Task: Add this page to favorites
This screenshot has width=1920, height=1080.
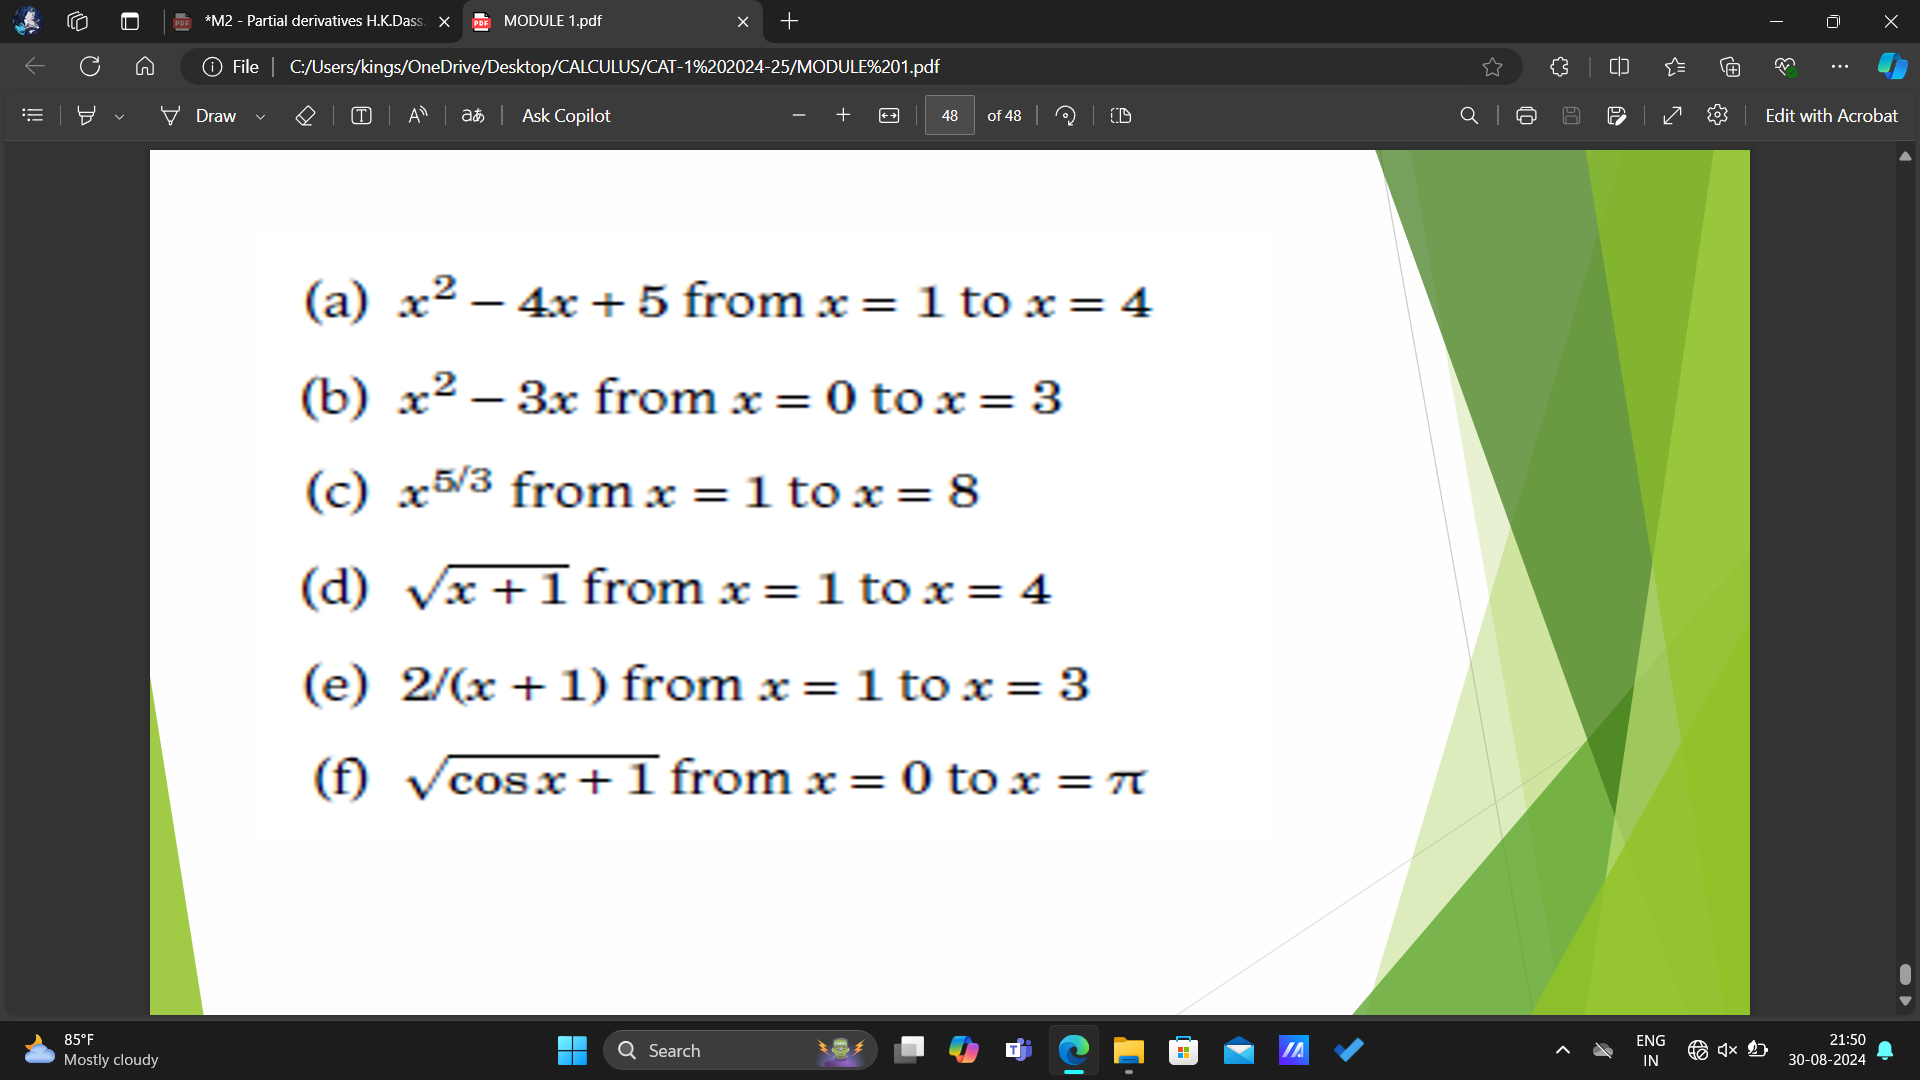Action: [x=1492, y=67]
